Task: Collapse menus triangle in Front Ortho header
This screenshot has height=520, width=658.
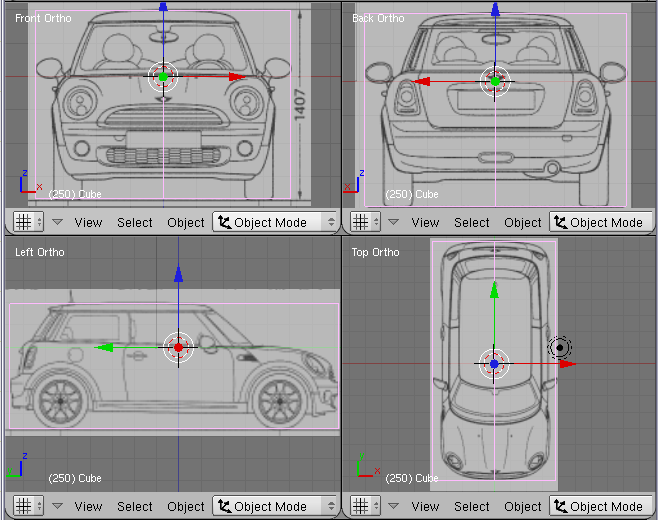Action: [57, 222]
